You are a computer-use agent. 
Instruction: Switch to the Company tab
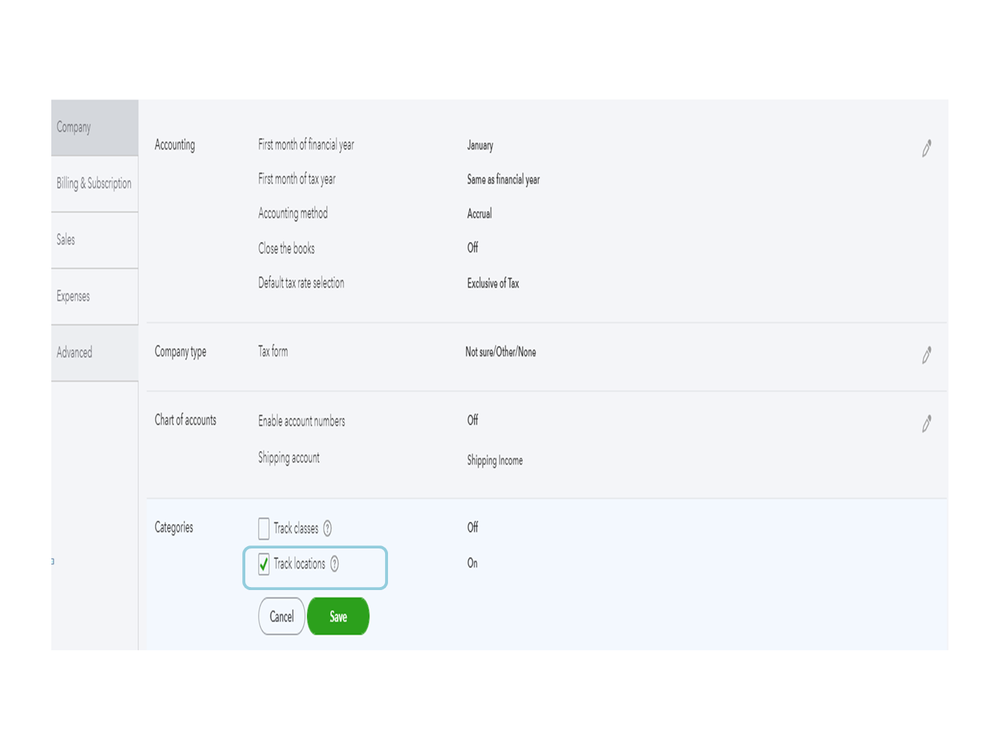[x=94, y=128]
